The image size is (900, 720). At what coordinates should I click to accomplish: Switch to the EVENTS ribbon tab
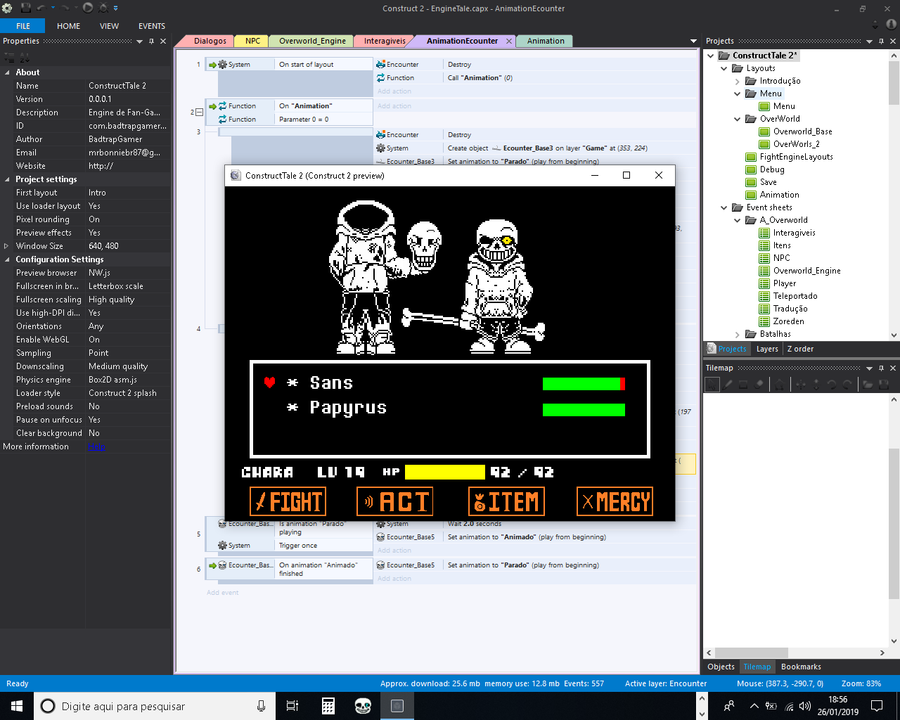click(x=152, y=26)
